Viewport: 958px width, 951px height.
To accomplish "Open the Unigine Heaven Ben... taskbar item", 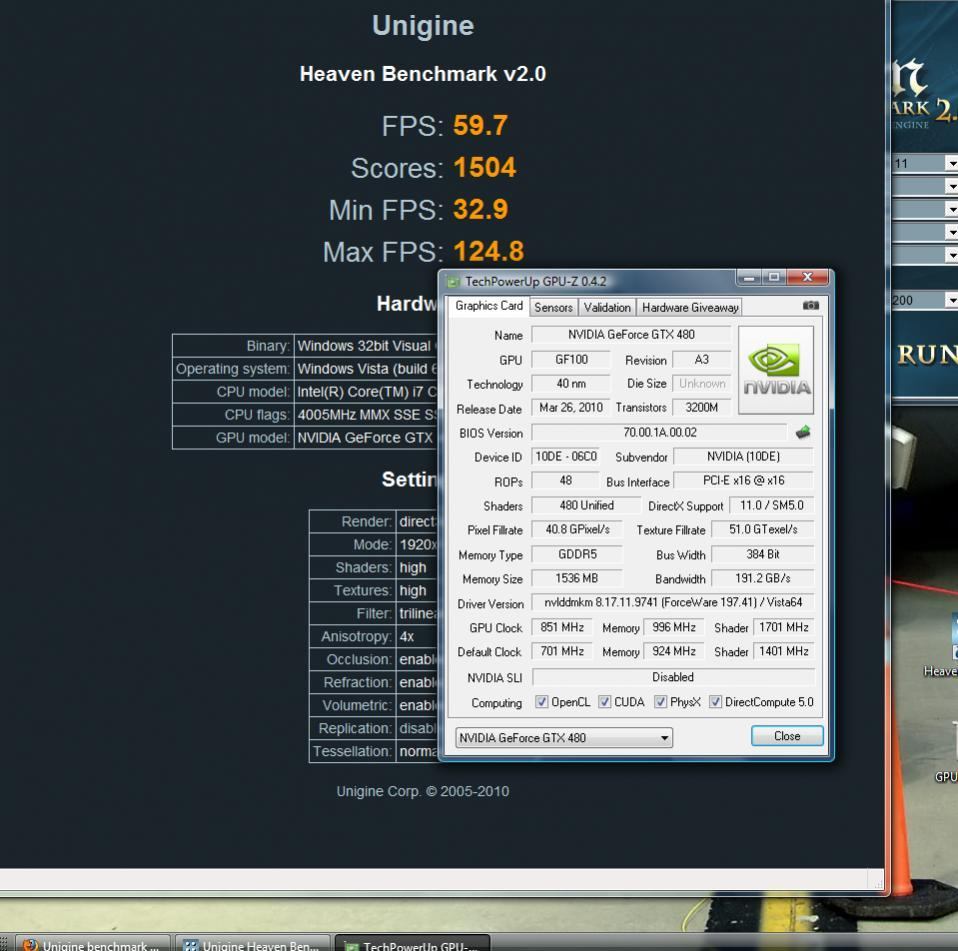I will click(x=253, y=944).
